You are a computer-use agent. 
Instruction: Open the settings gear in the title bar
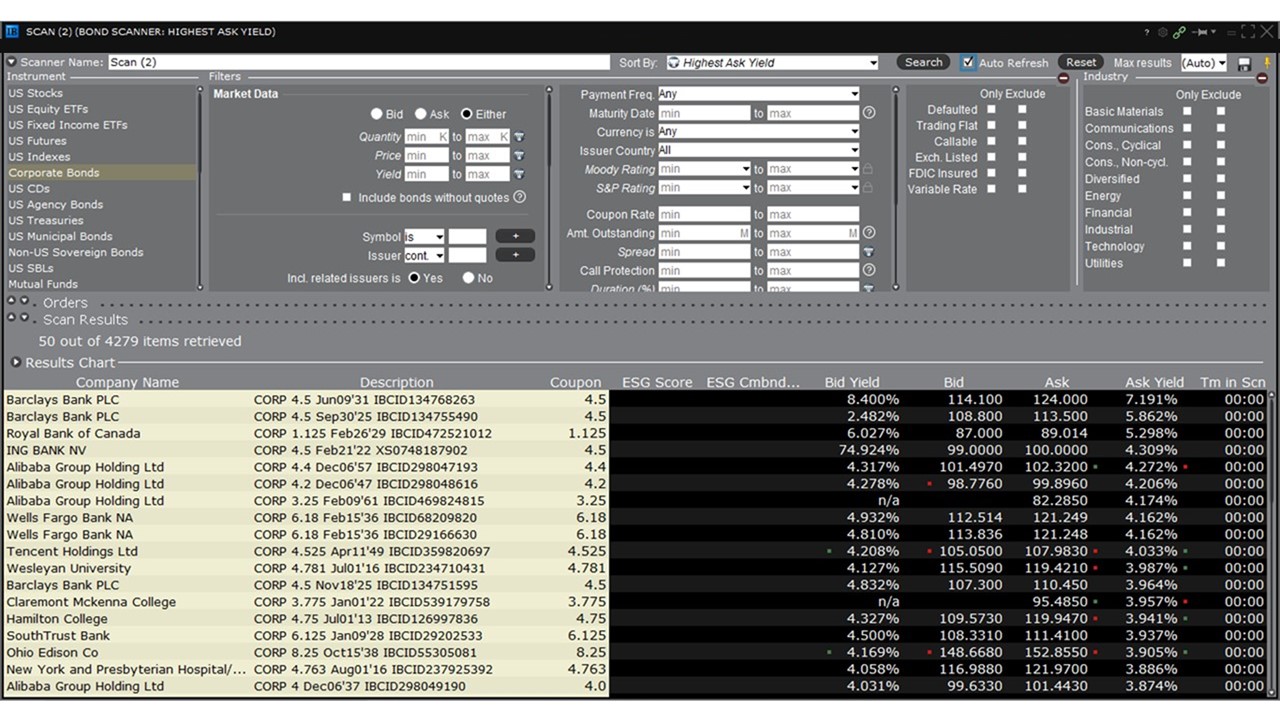tap(1163, 31)
